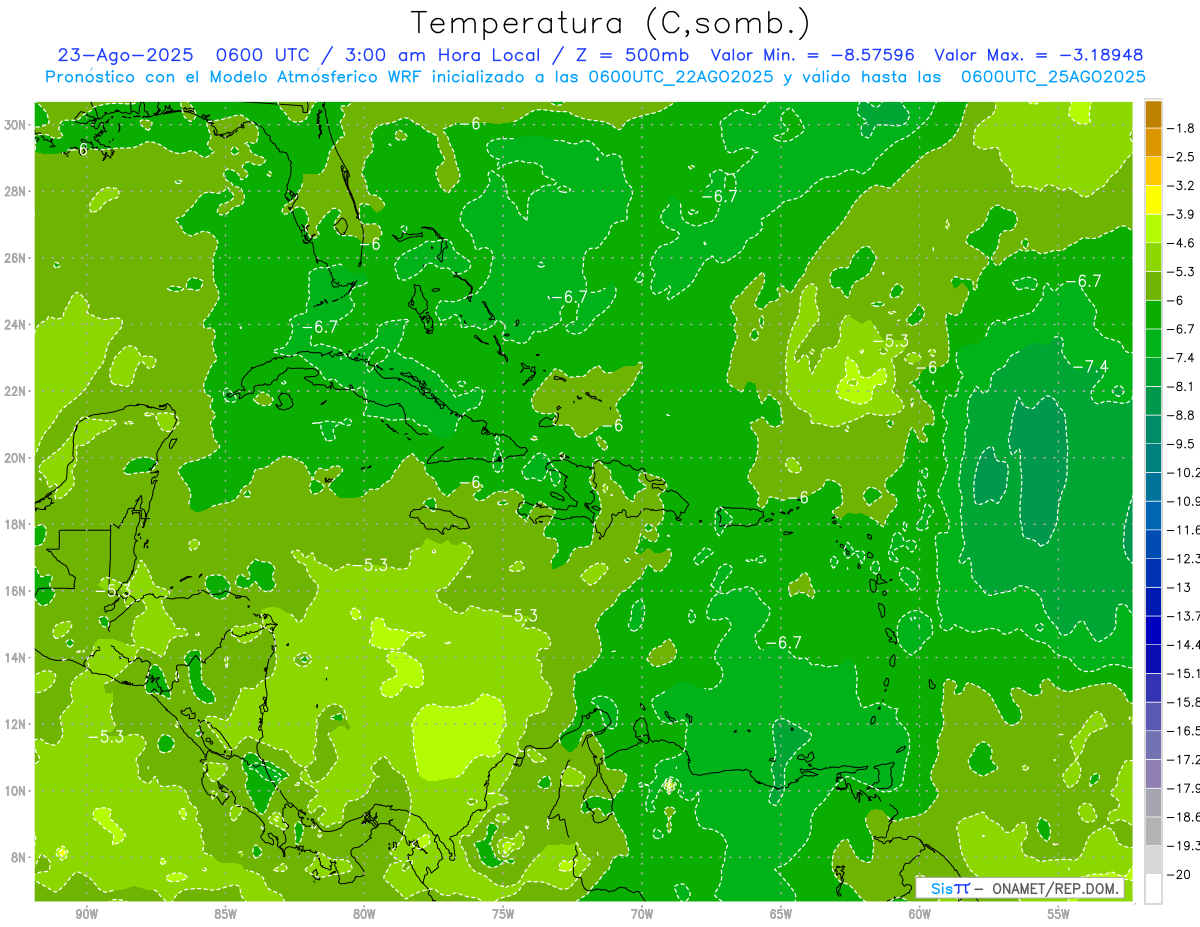Click the 55W longitude axis label
Image resolution: width=1200 pixels, height=927 pixels.
(x=1059, y=914)
